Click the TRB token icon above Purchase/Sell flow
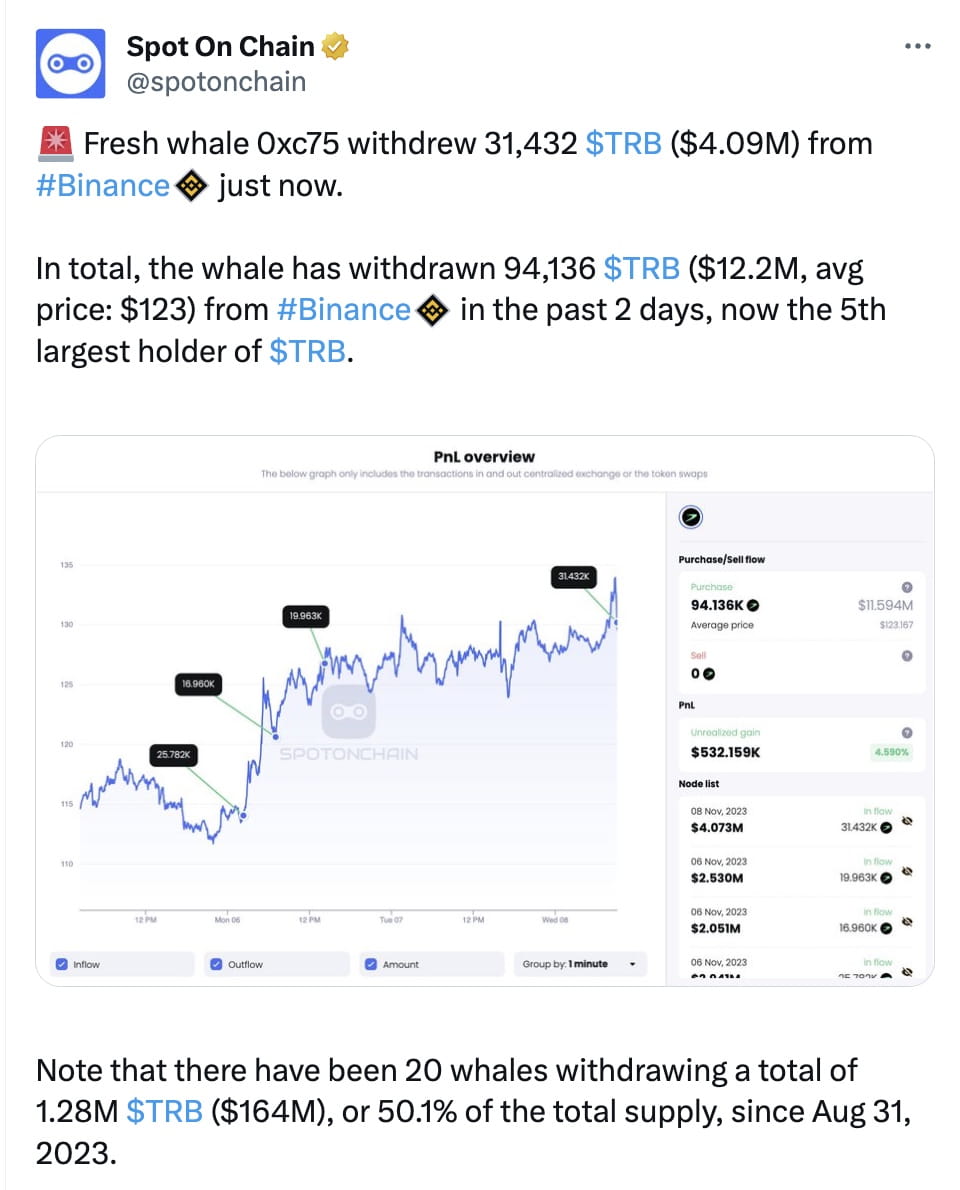The width and height of the screenshot is (960, 1190). tap(691, 518)
